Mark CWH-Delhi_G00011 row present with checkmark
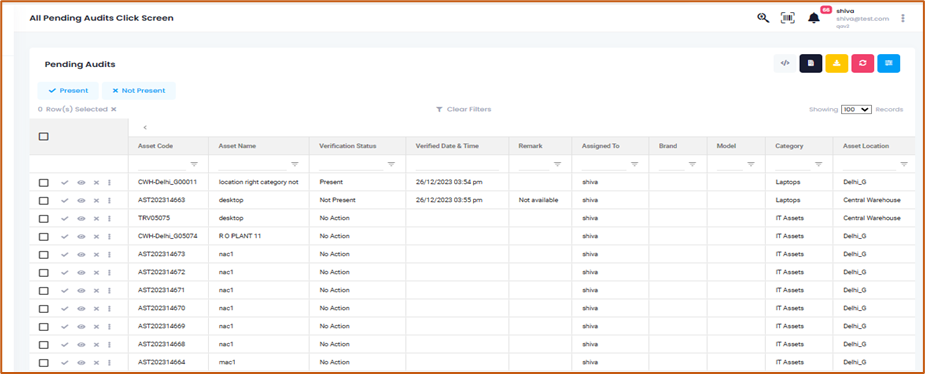925x374 pixels. tap(64, 183)
